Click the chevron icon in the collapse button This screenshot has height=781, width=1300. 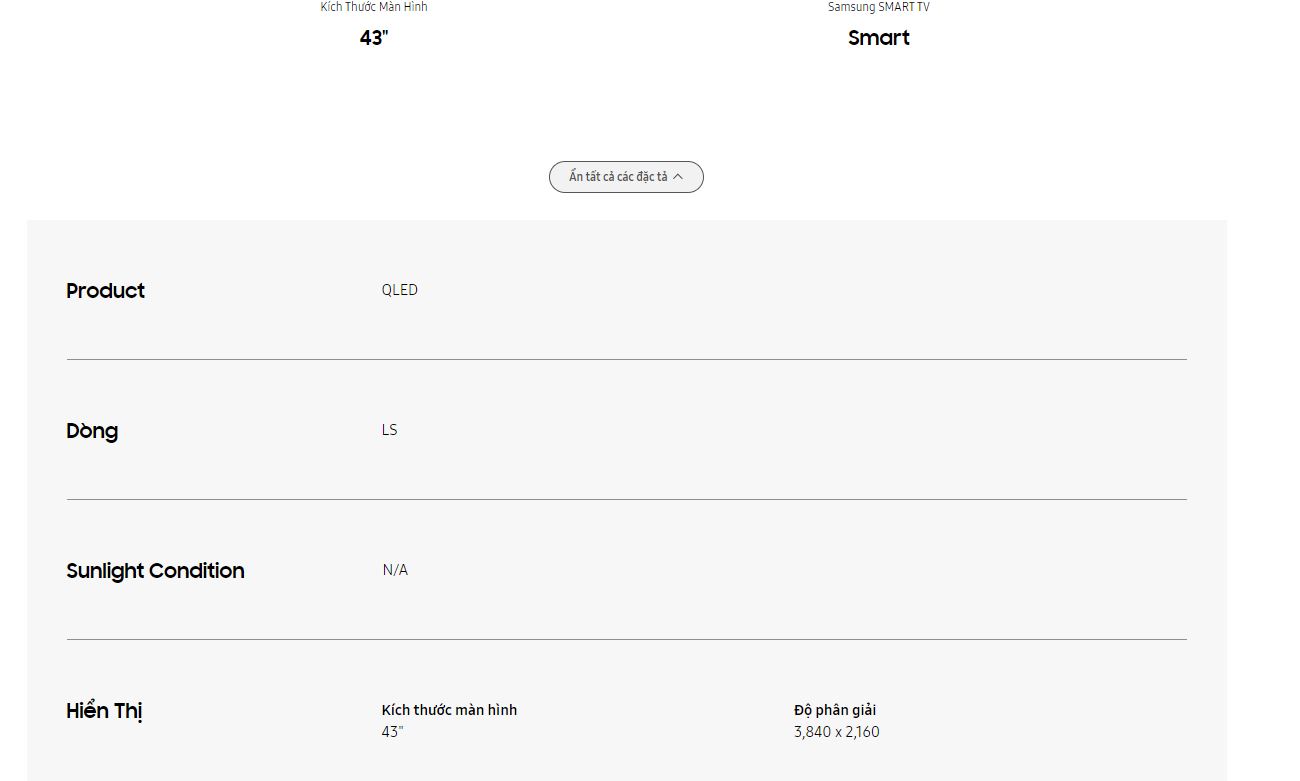click(x=678, y=177)
